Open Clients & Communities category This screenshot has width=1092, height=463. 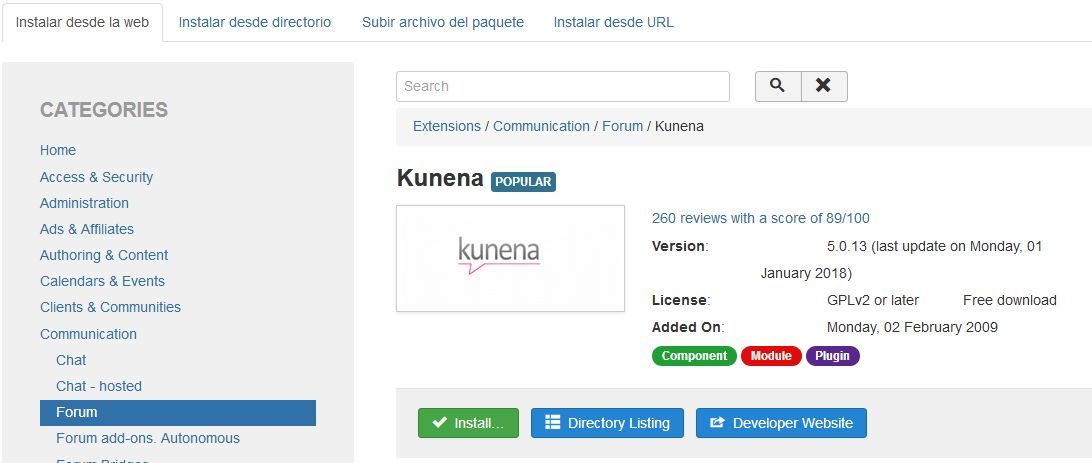tap(110, 307)
